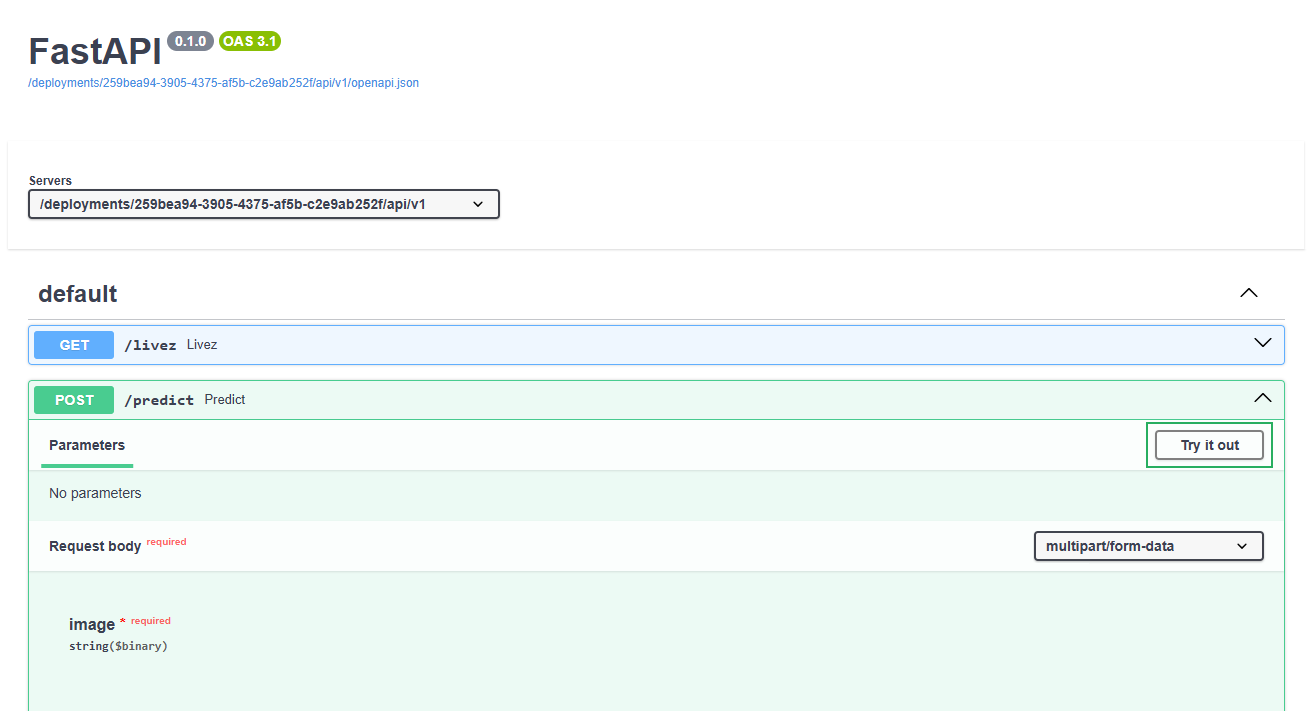The height and width of the screenshot is (711, 1310).
Task: Open the openapi.json link under the title
Action: 223,83
